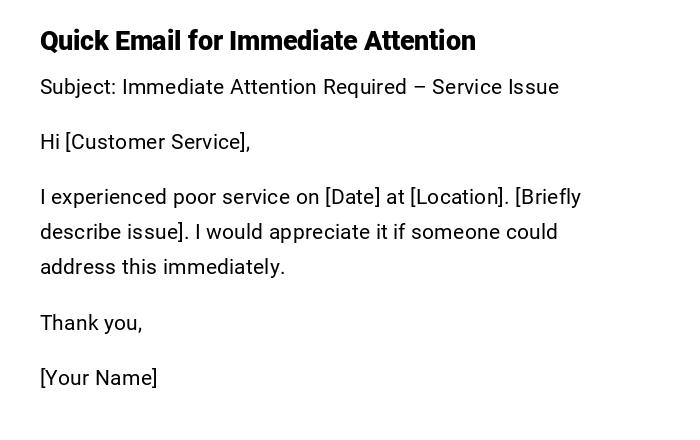Viewport: 700px width, 440px height.
Task: Click the heading 'Quick Email for Immediate Attention'
Action: pyautogui.click(x=258, y=41)
